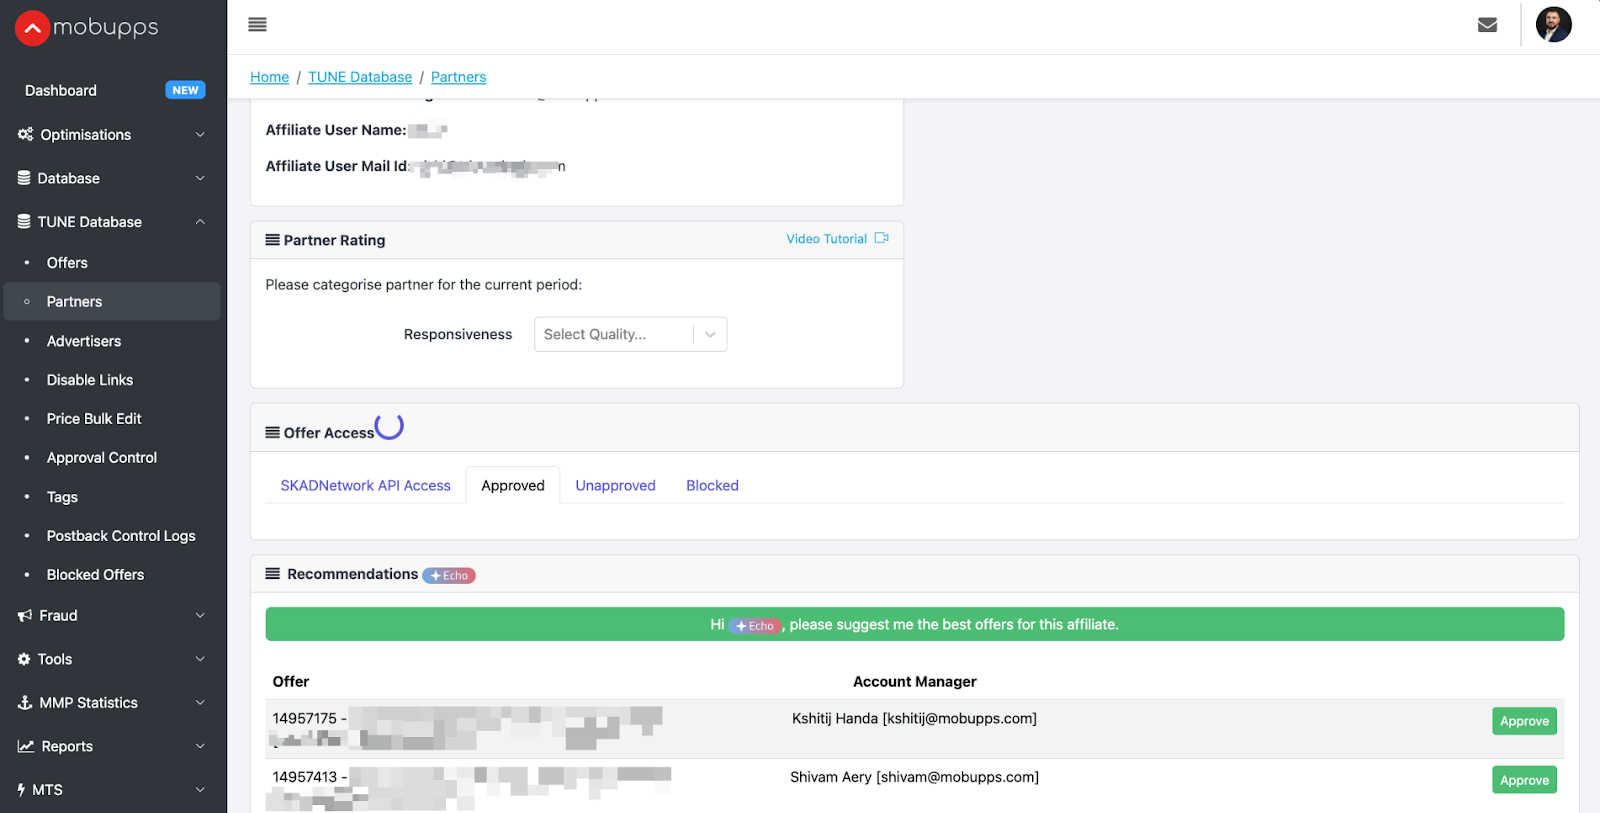Click the green suggest best offers banner
This screenshot has width=1600, height=813.
[x=914, y=624]
